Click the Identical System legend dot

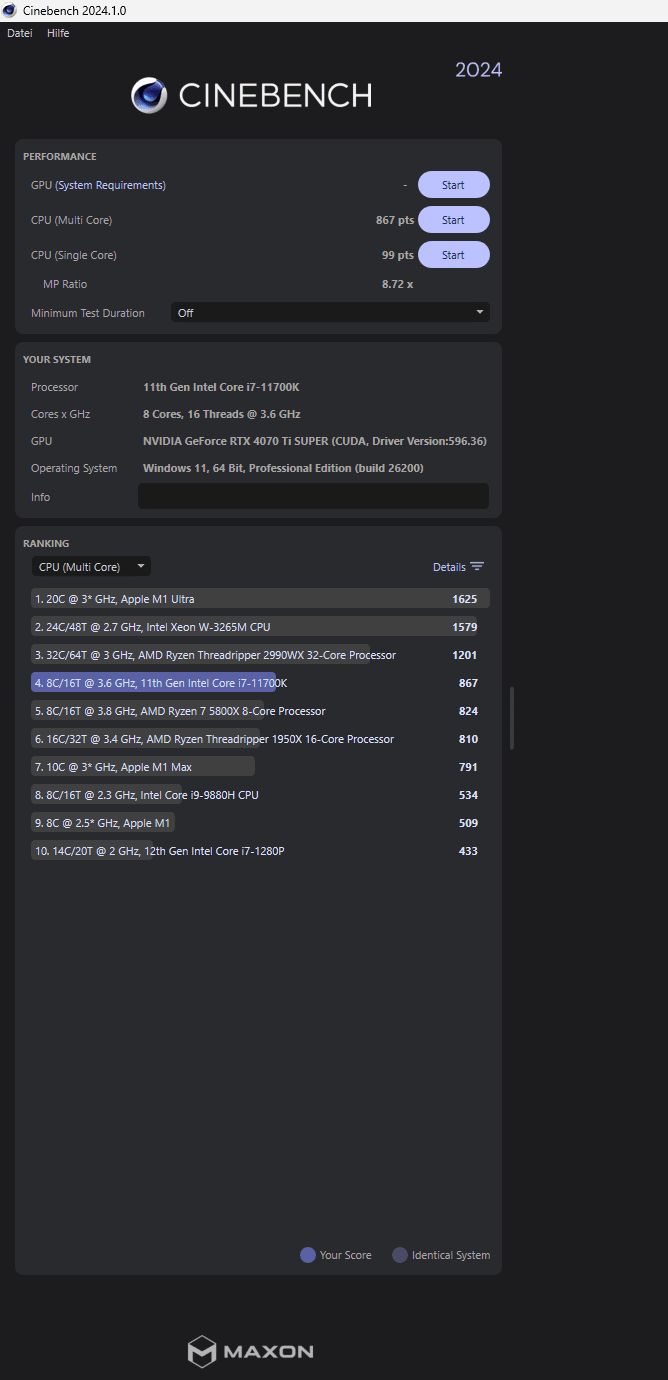[x=400, y=1255]
